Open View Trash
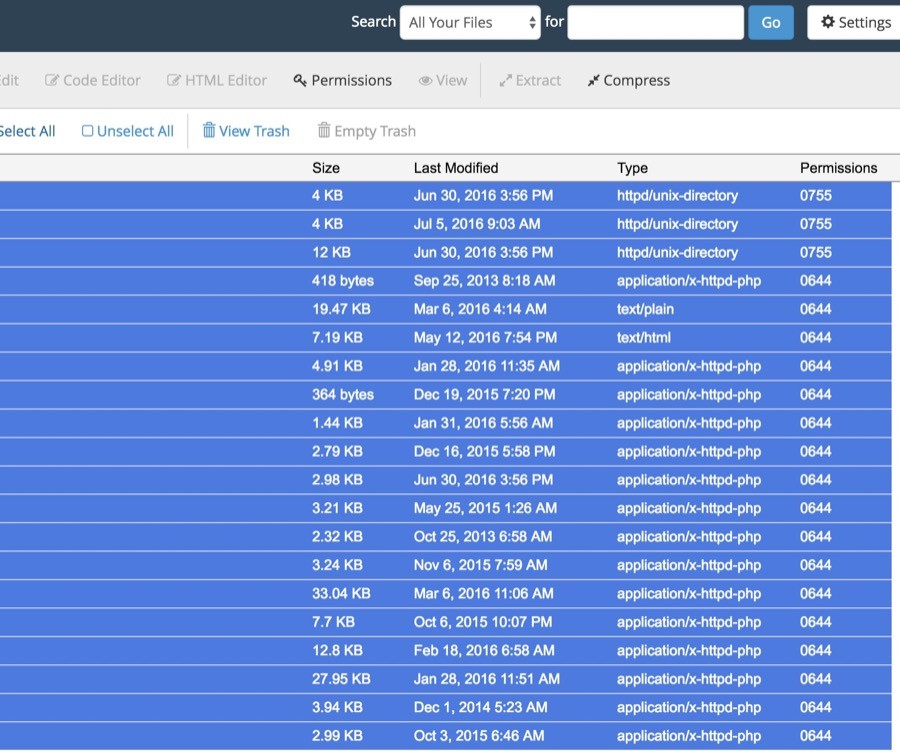 click(x=246, y=131)
